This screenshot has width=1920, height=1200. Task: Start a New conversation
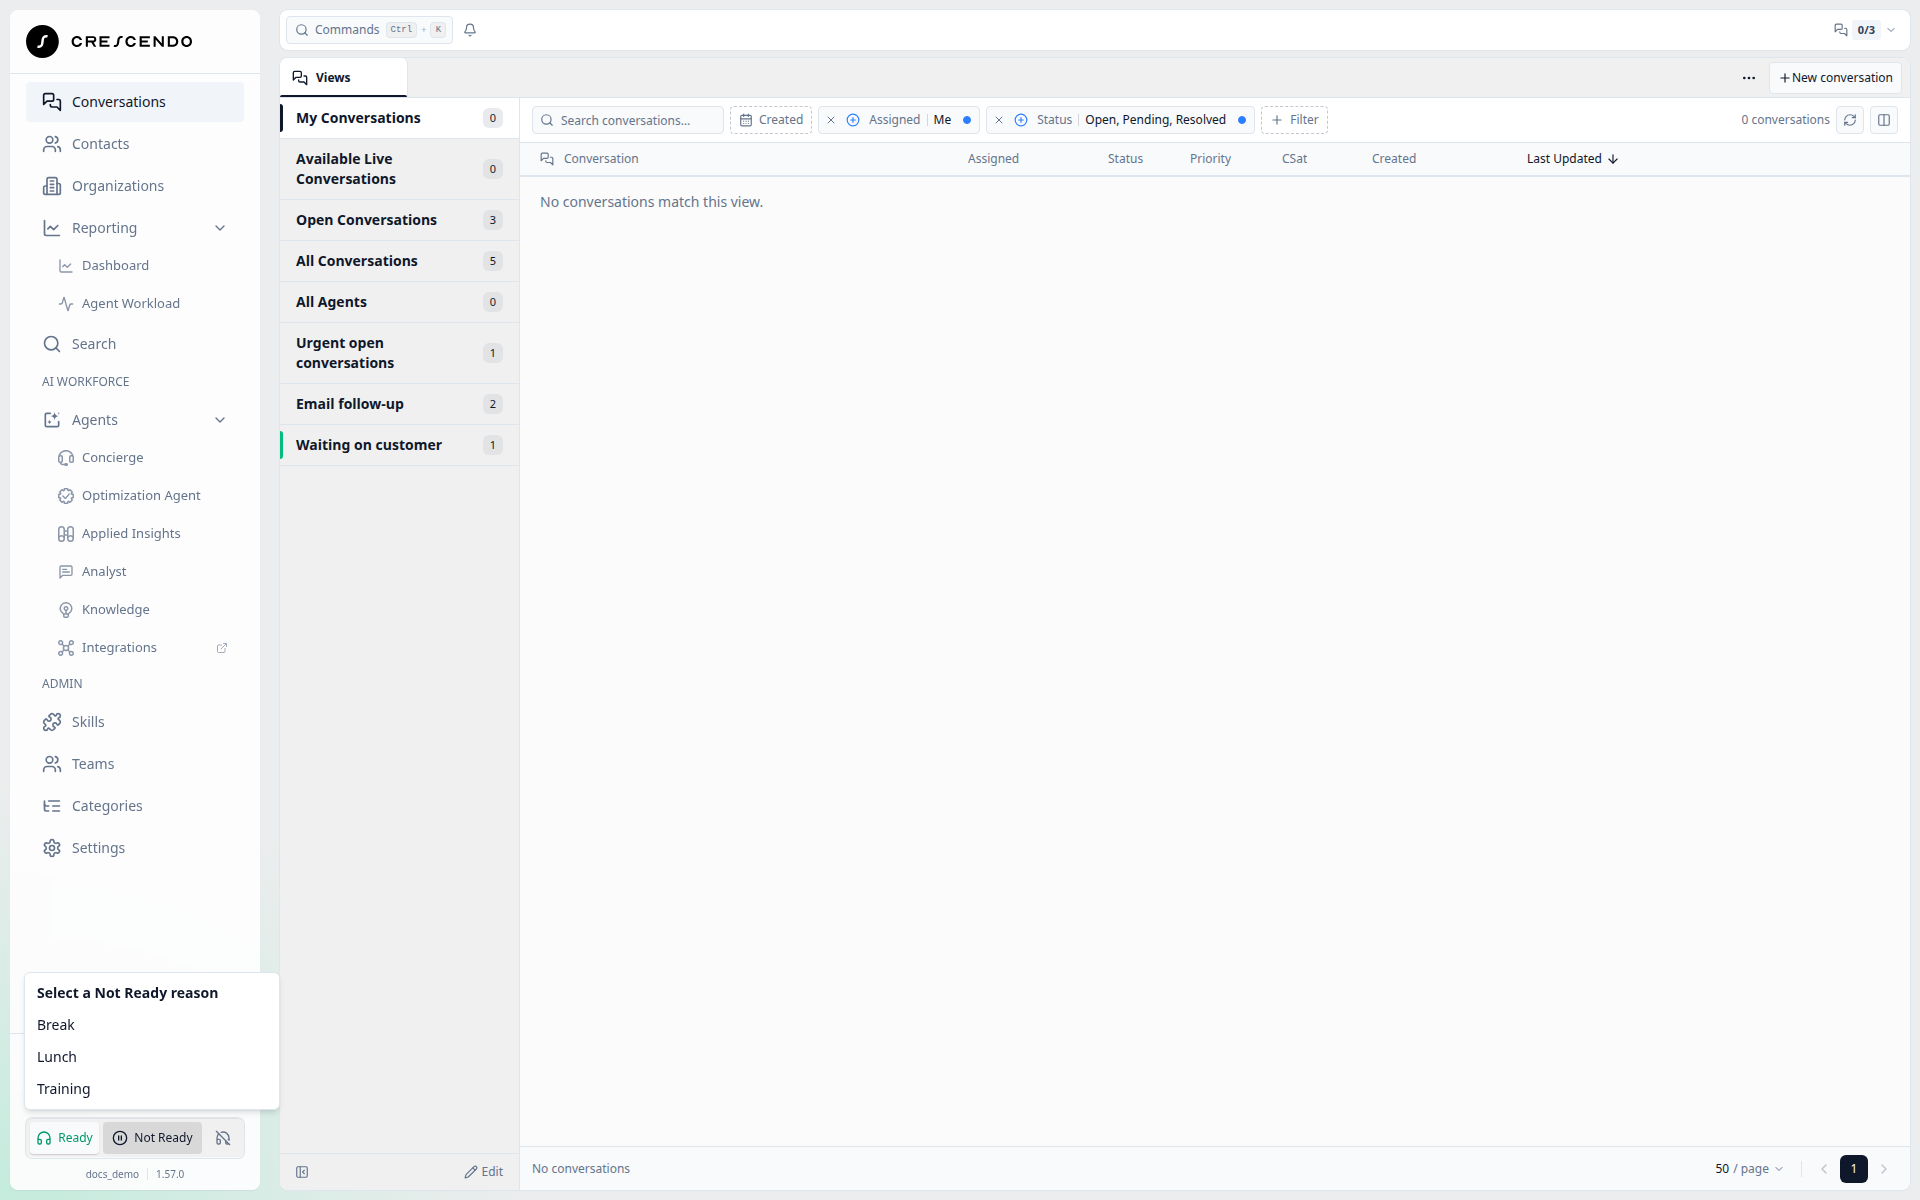(1836, 78)
